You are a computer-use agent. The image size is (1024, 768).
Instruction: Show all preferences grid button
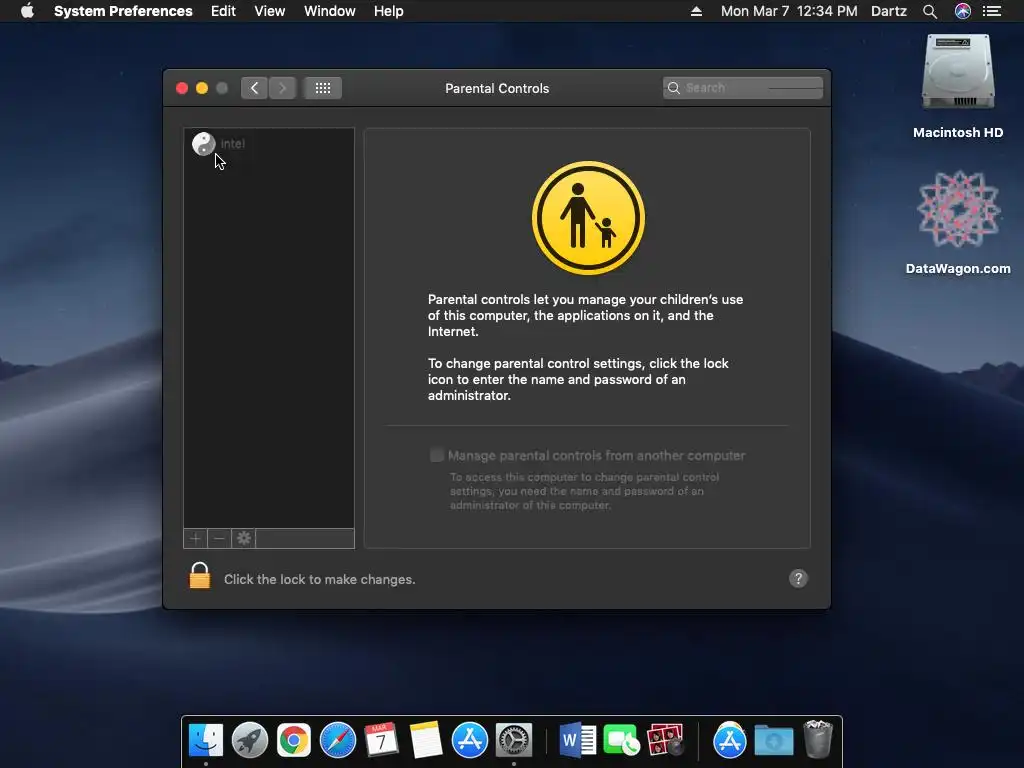point(323,88)
